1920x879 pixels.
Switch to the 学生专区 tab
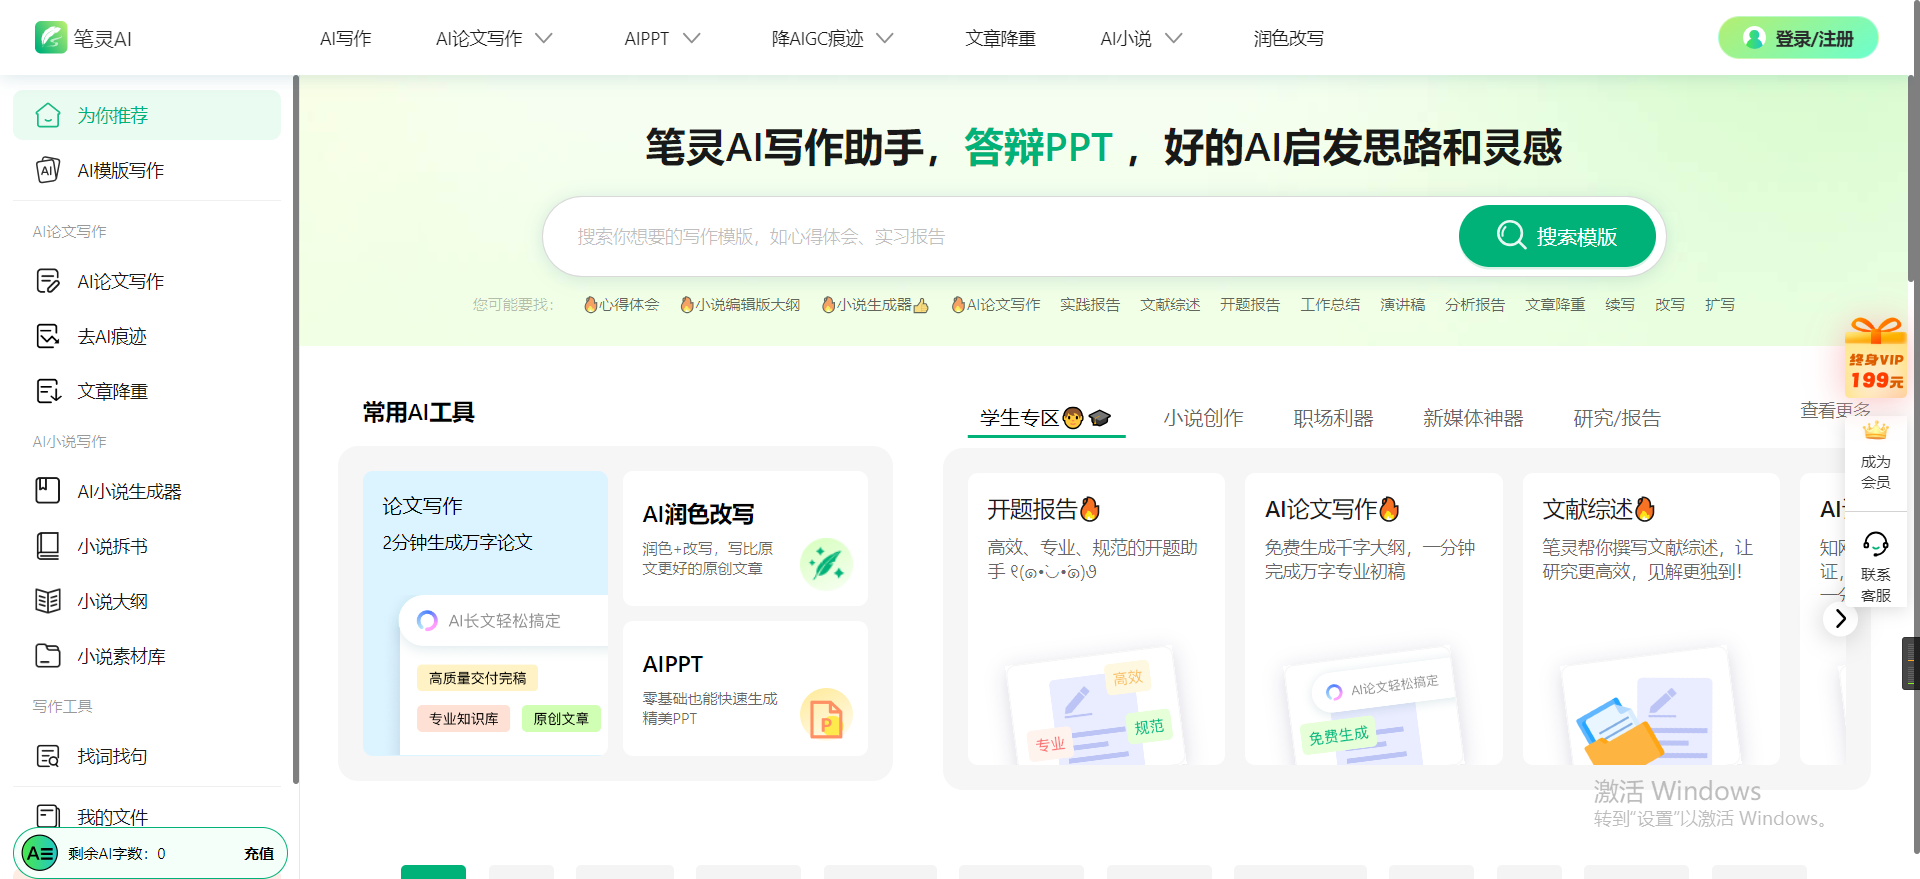tap(1046, 418)
